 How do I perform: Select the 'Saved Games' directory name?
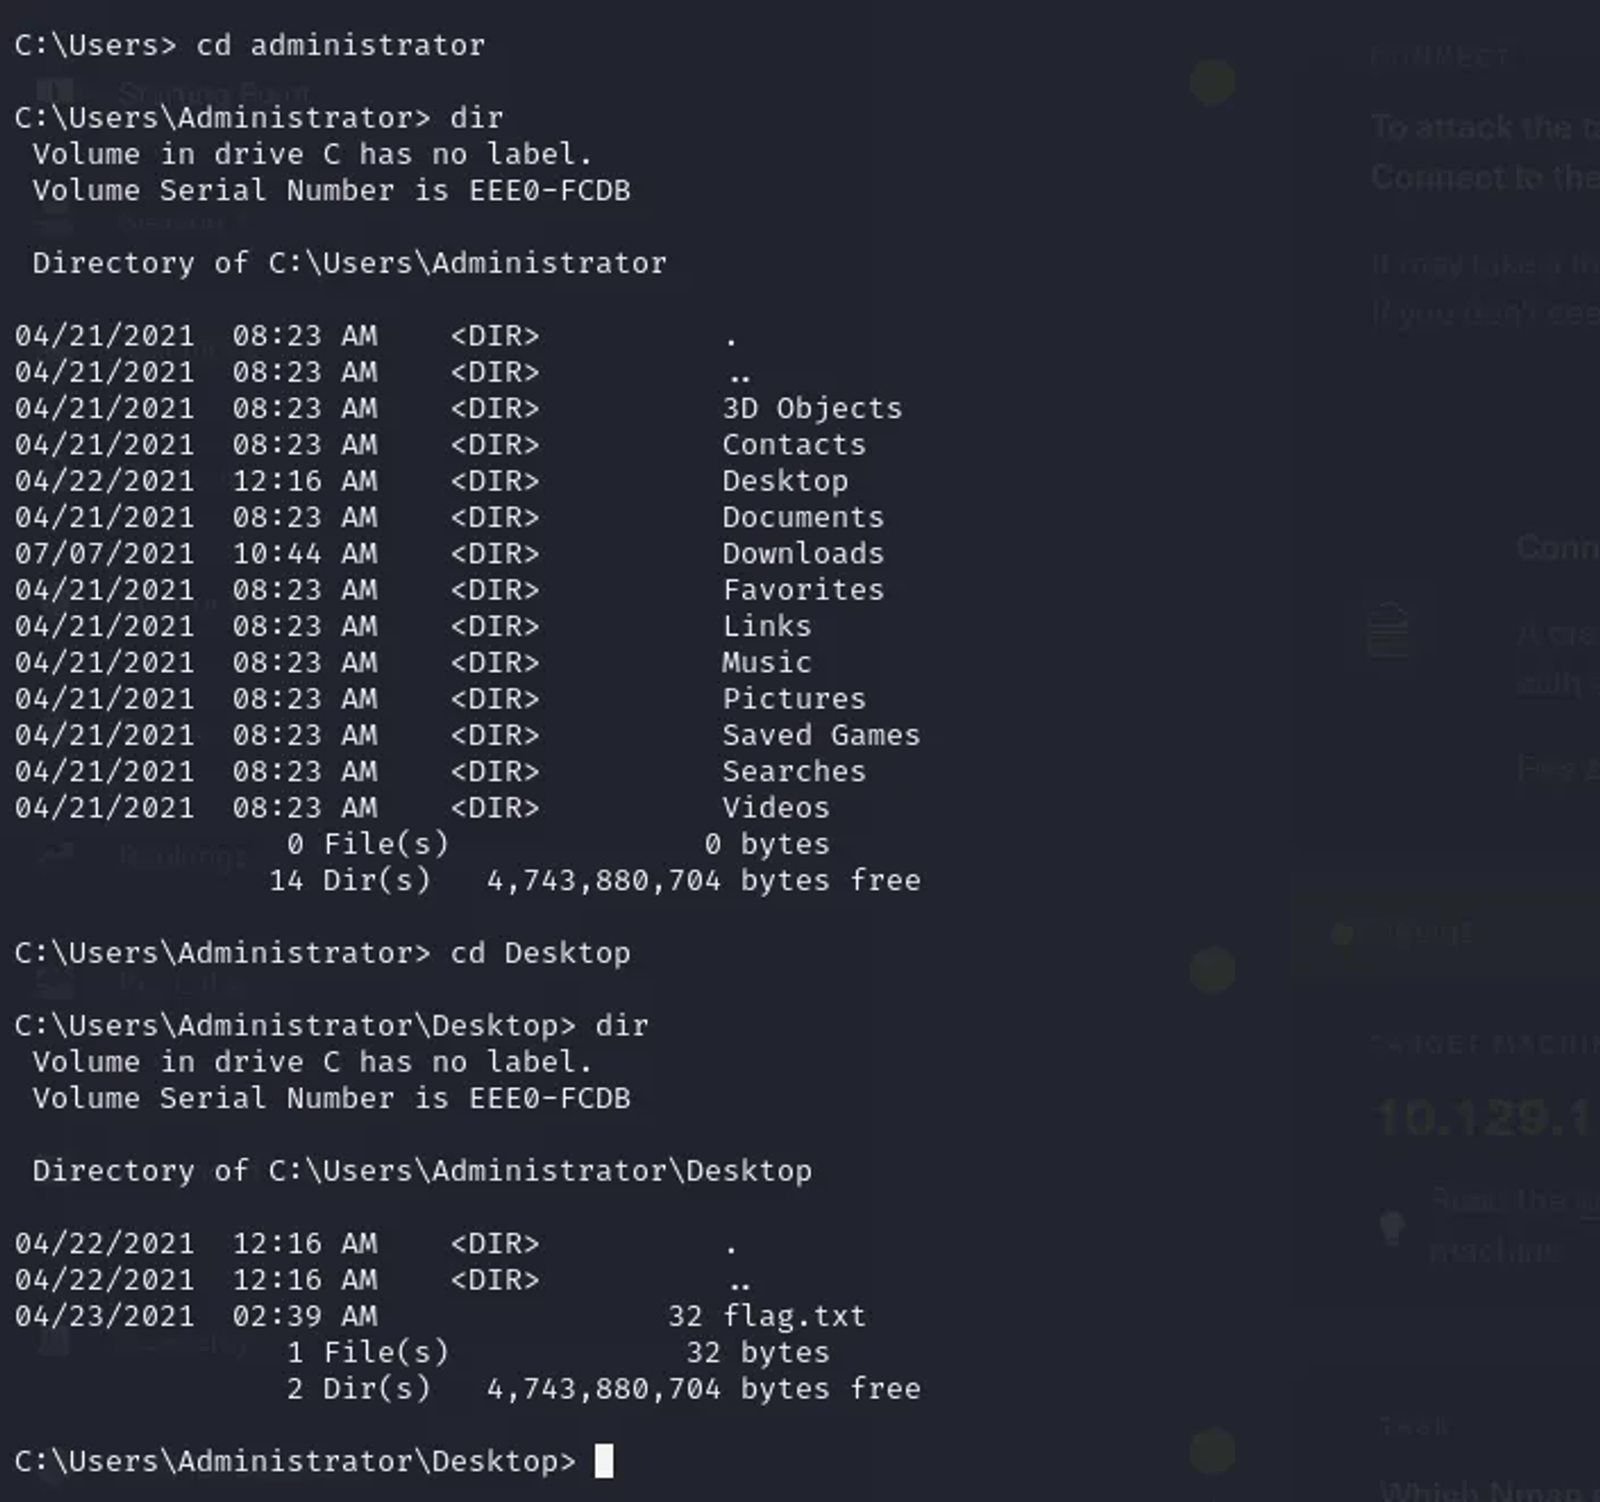(821, 735)
